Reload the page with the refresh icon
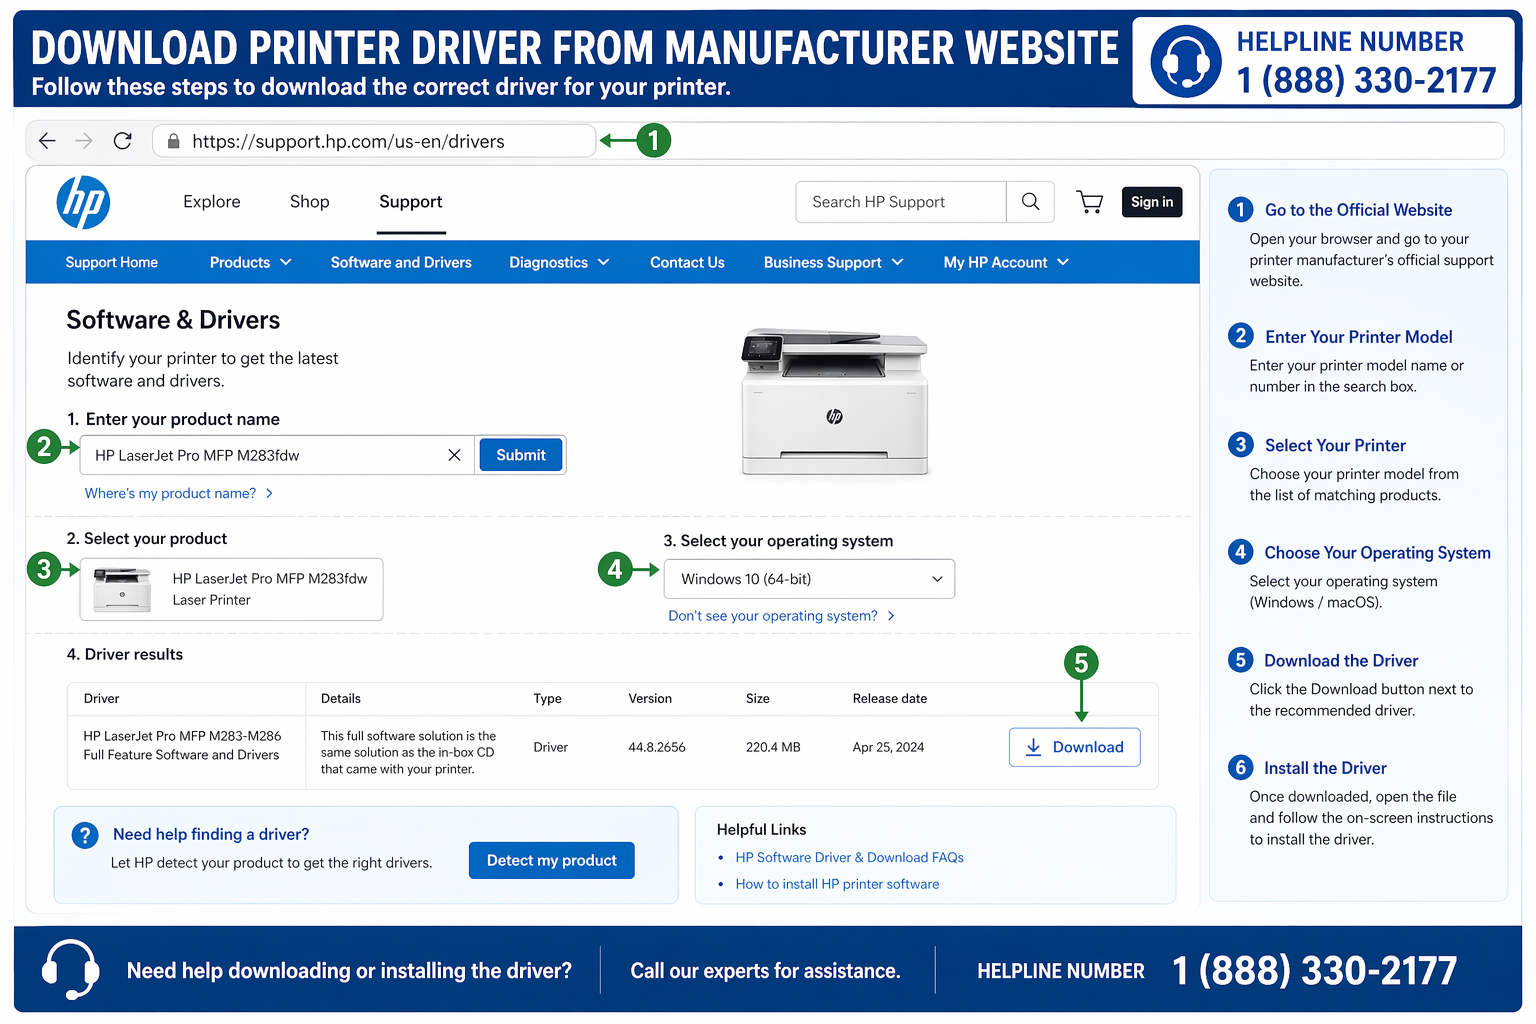1536x1024 pixels. tap(122, 140)
